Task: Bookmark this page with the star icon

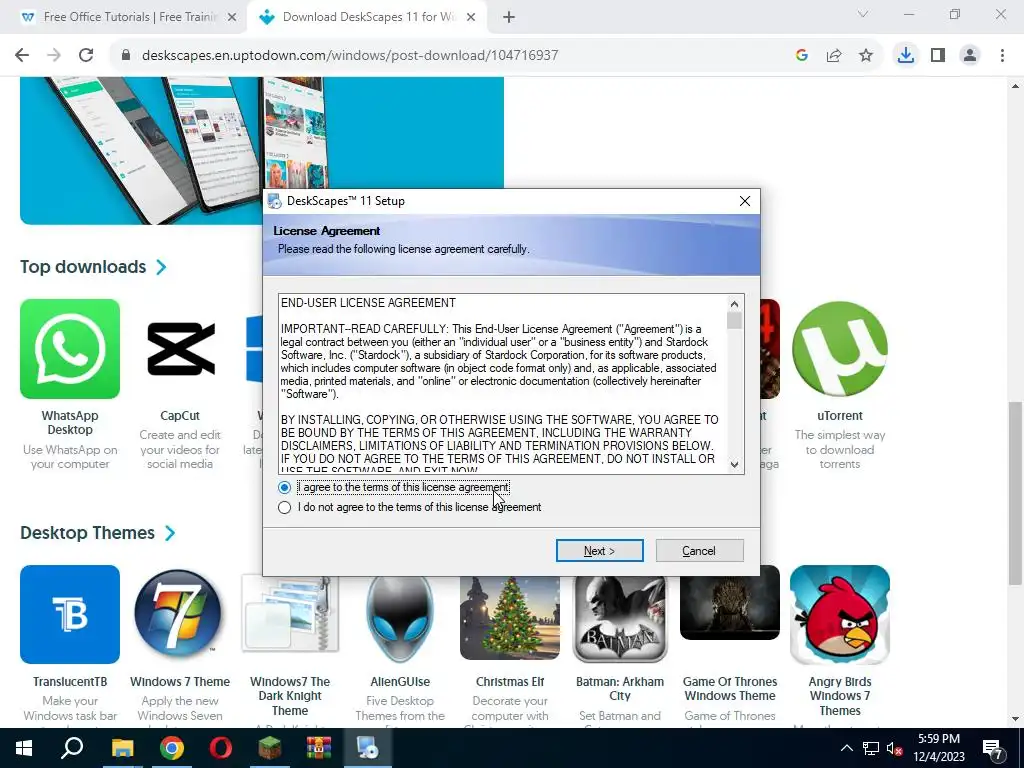Action: tap(866, 56)
